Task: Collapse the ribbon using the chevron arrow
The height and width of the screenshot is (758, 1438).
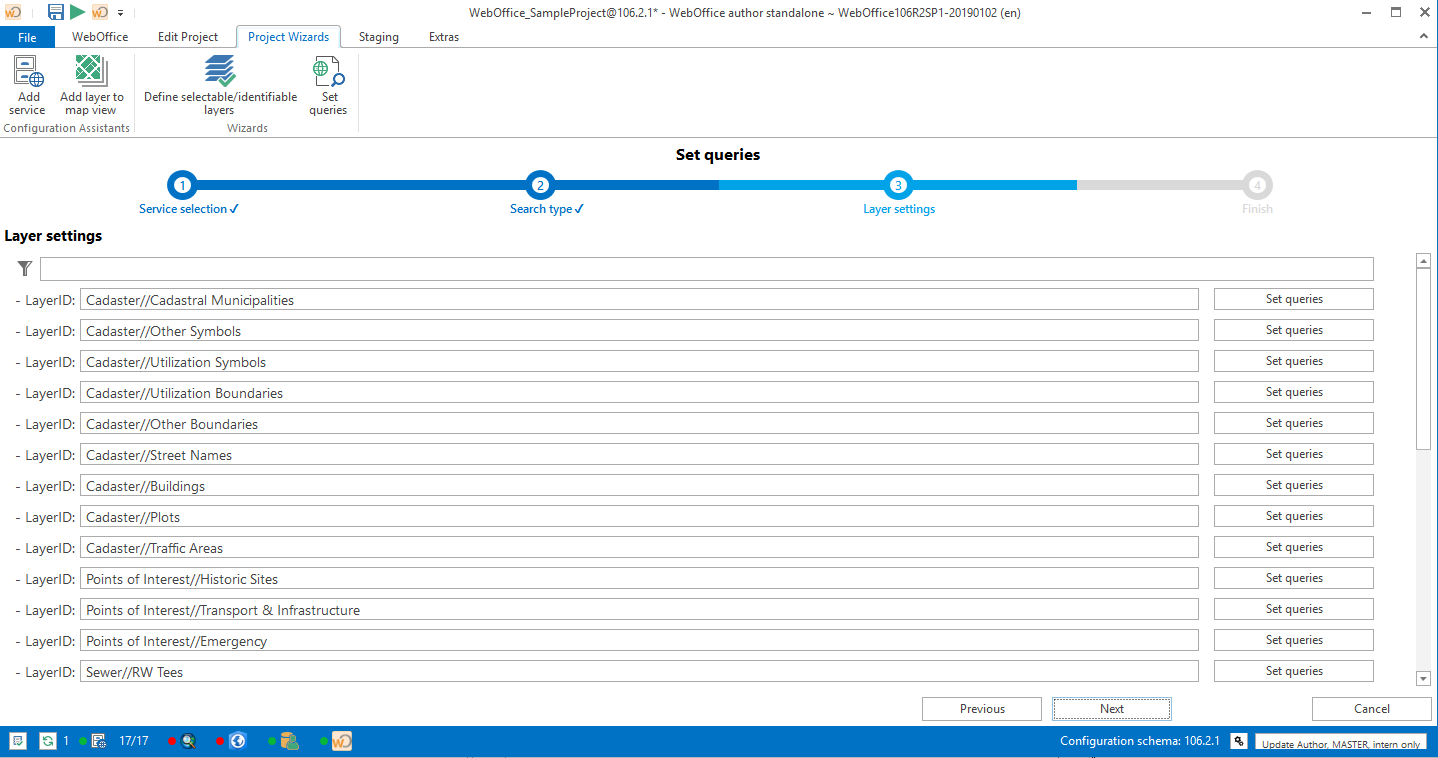Action: tap(1424, 35)
